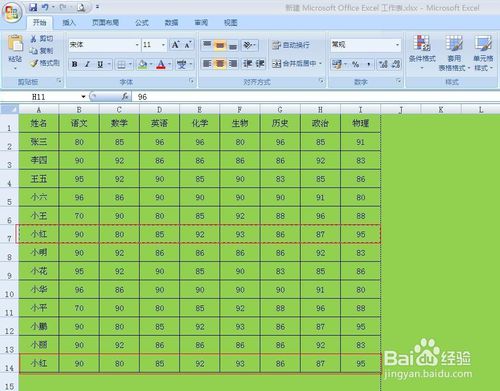Viewport: 500px width, 391px height.
Task: Toggle Middle Align in alignment group
Action: pos(220,45)
